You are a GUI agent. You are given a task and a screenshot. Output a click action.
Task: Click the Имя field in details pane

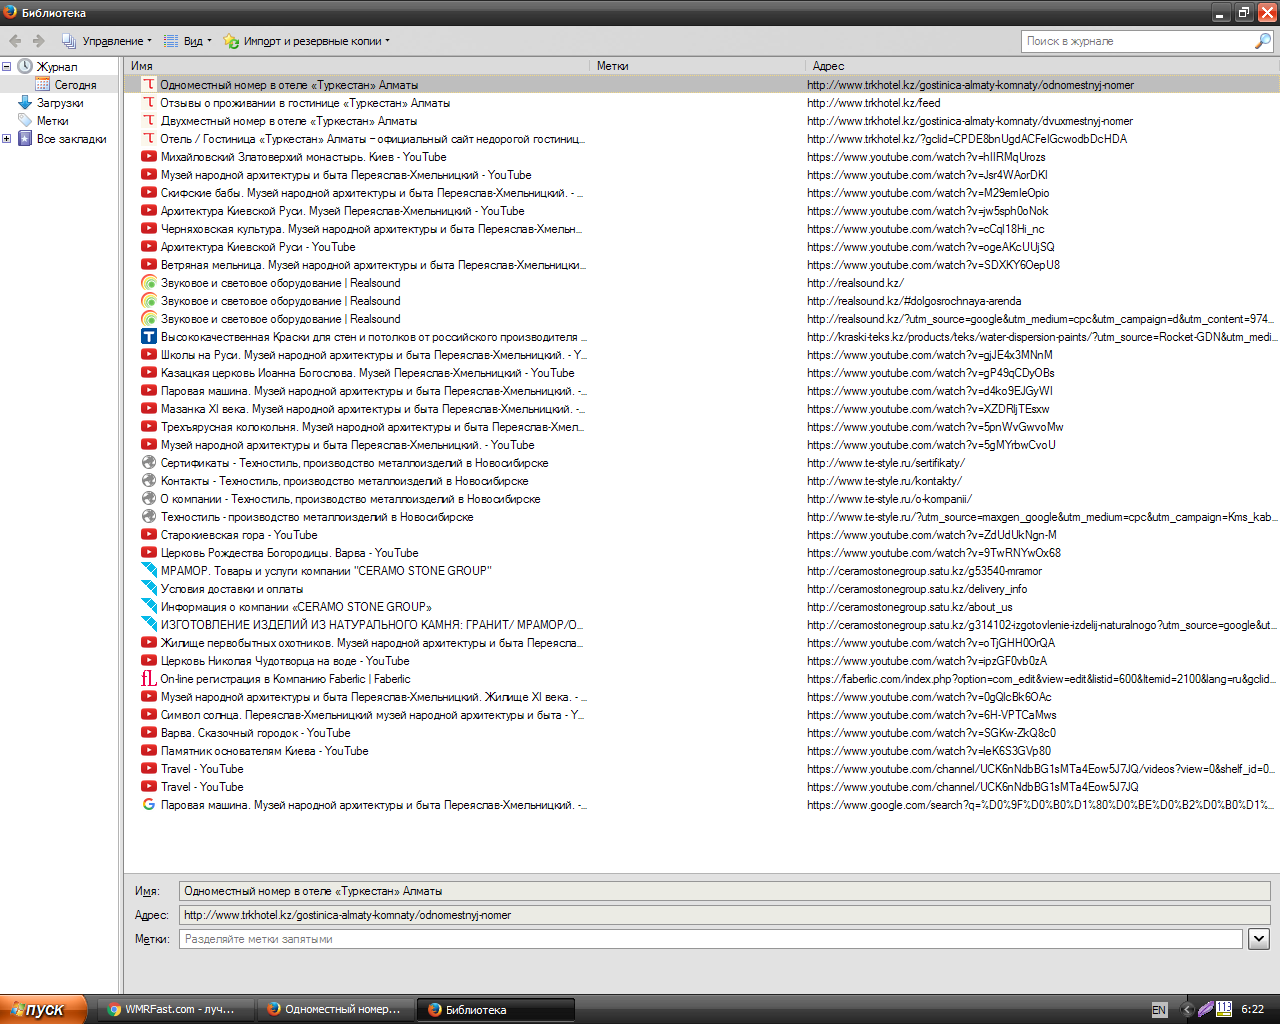[724, 891]
